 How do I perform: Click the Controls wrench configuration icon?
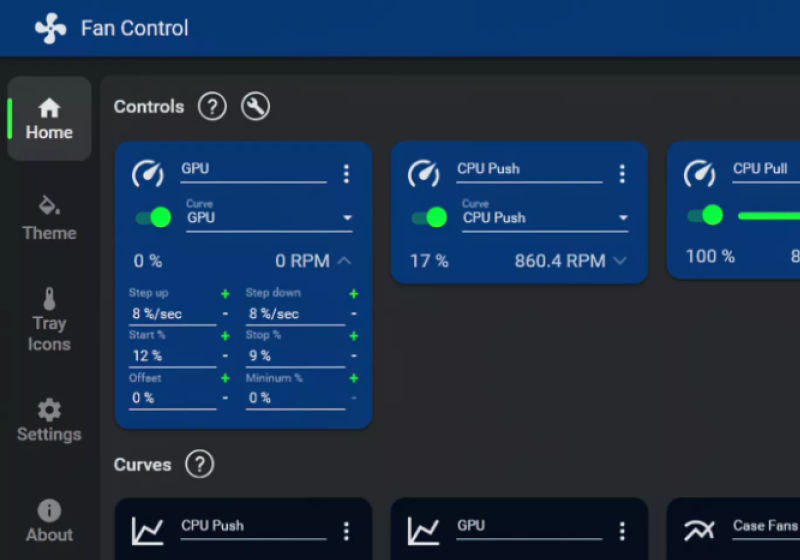(256, 107)
